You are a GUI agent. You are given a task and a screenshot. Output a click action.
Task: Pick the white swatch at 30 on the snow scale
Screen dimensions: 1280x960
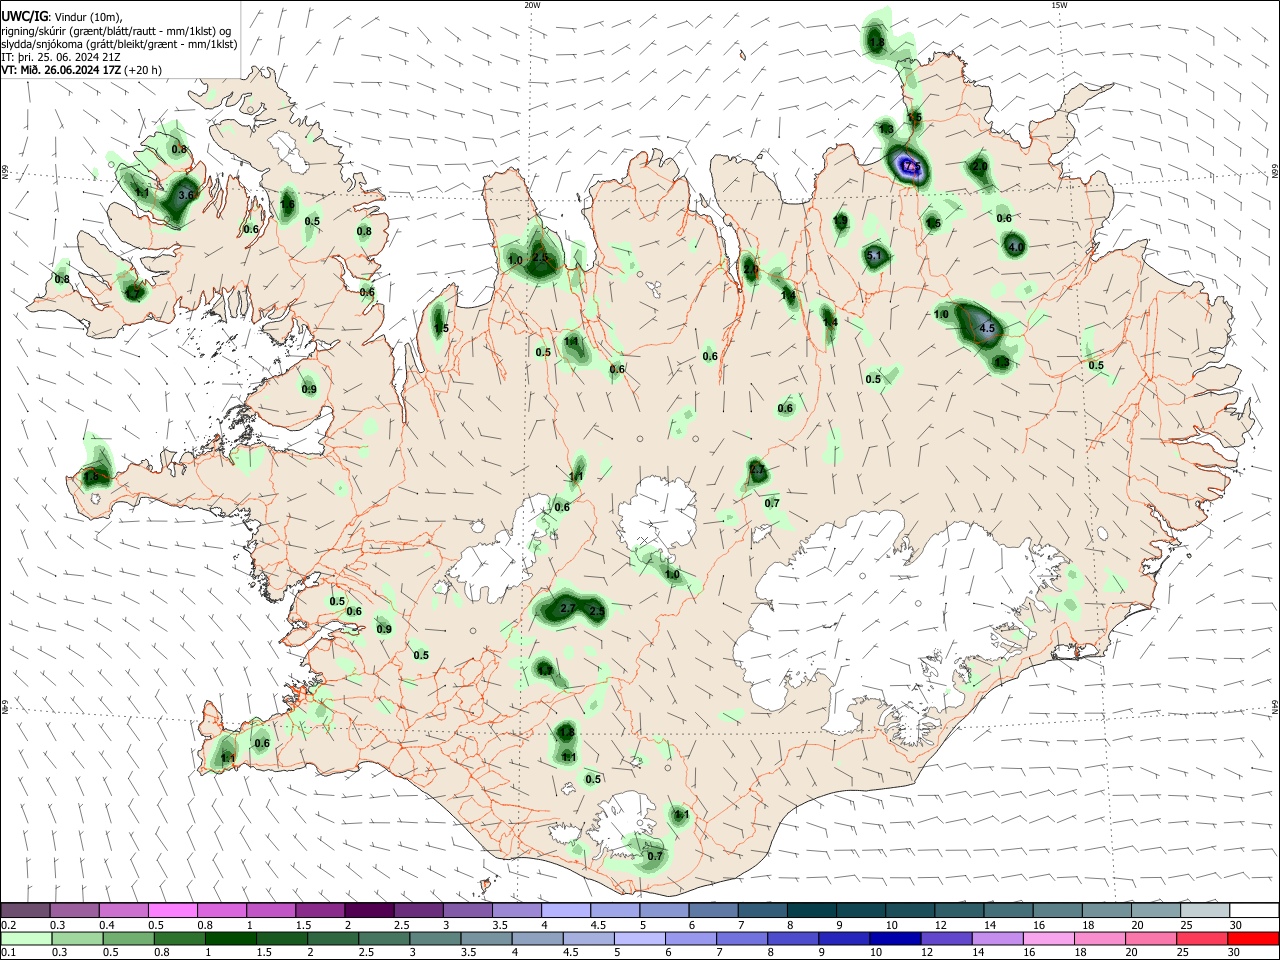pos(1254,910)
